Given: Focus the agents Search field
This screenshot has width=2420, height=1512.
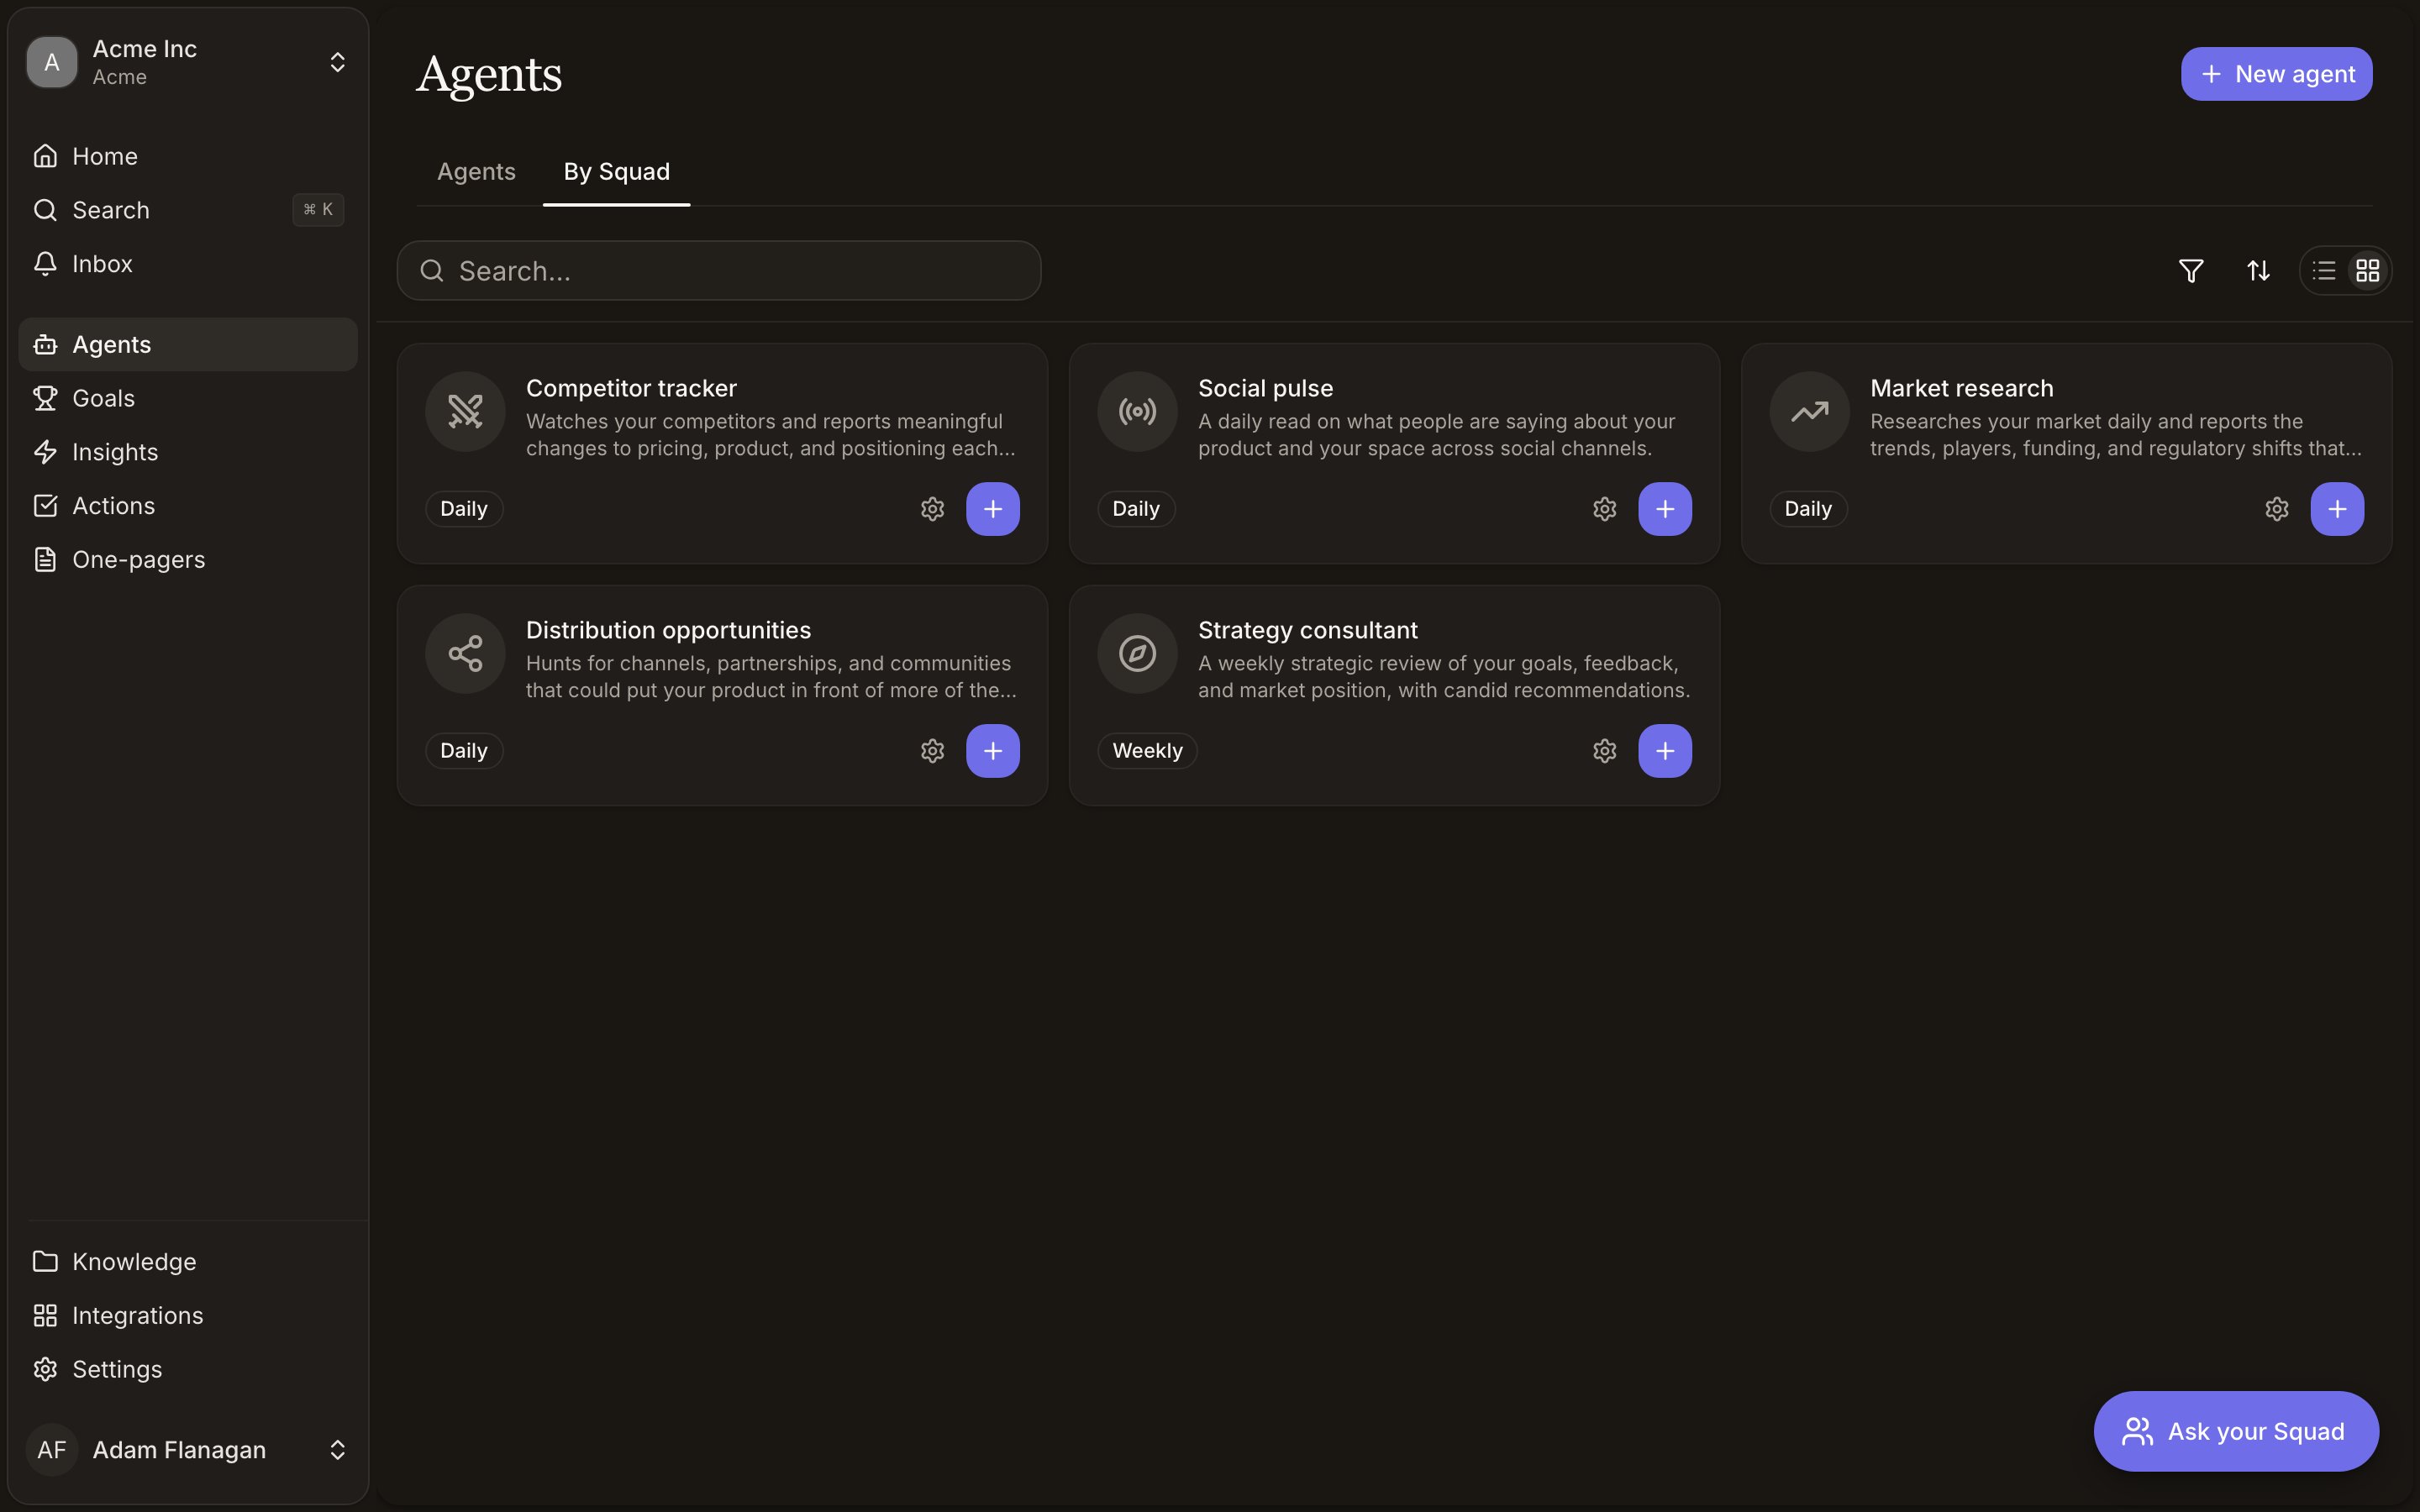Looking at the screenshot, I should coord(719,271).
